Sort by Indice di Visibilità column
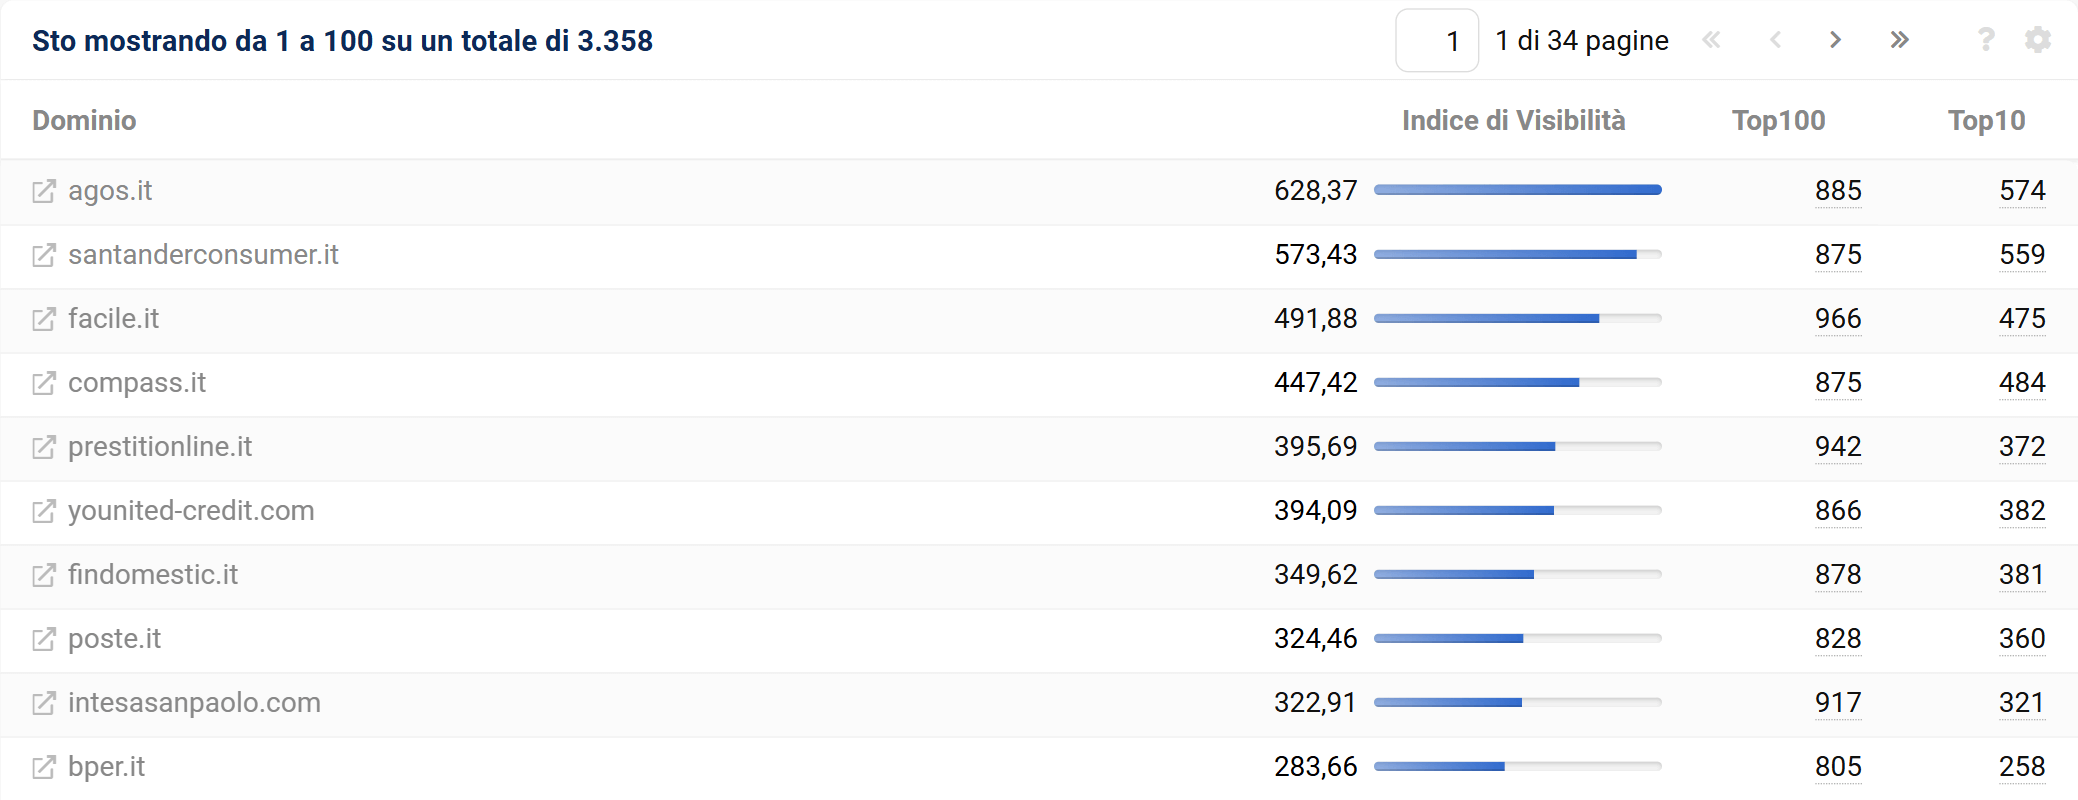Screen dimensions: 2078x800 (1513, 121)
